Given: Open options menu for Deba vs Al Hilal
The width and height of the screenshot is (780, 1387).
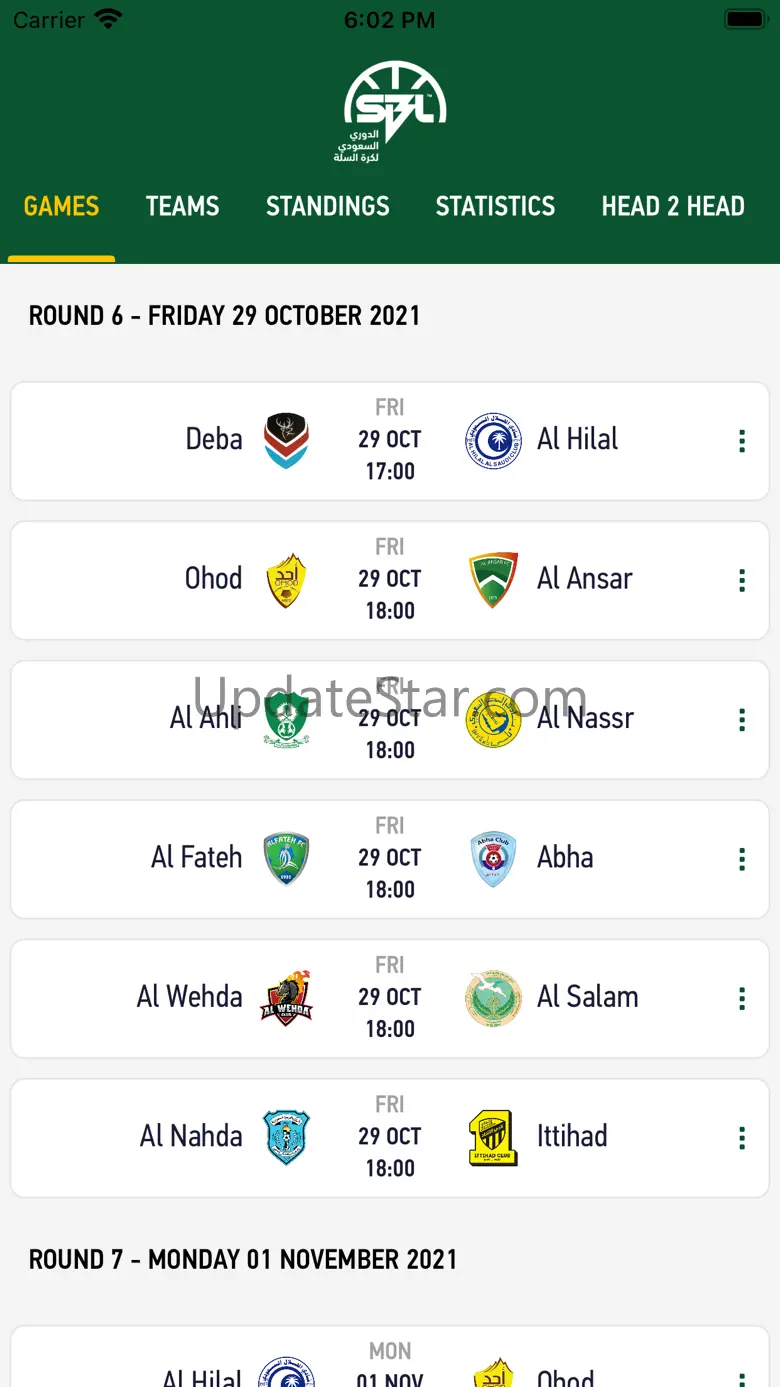Looking at the screenshot, I should pos(741,441).
